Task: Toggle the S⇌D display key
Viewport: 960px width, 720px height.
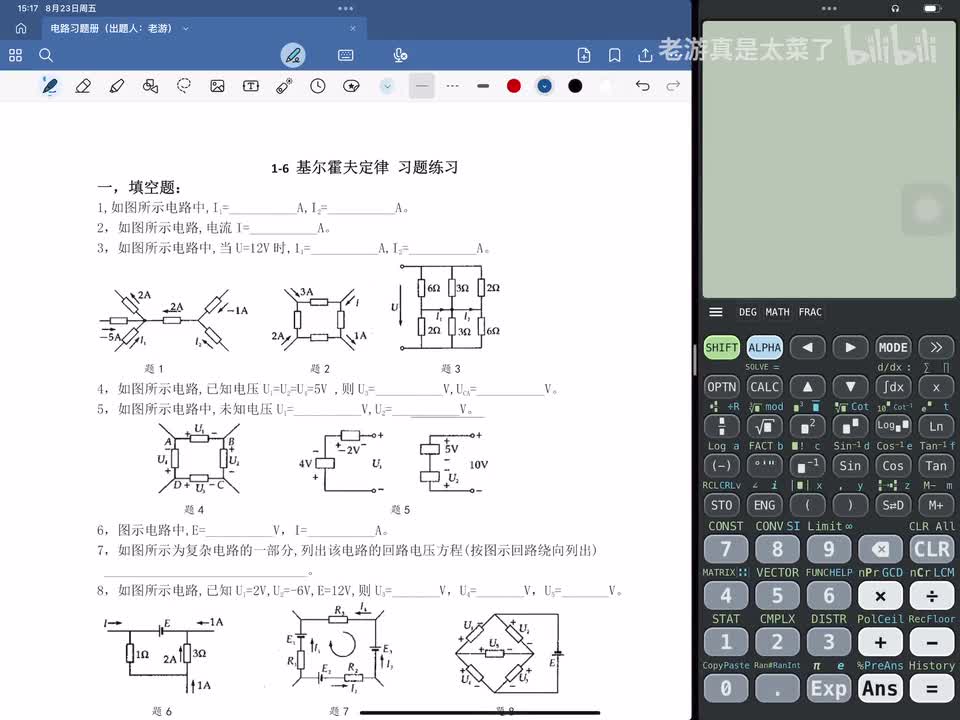Action: pyautogui.click(x=893, y=505)
